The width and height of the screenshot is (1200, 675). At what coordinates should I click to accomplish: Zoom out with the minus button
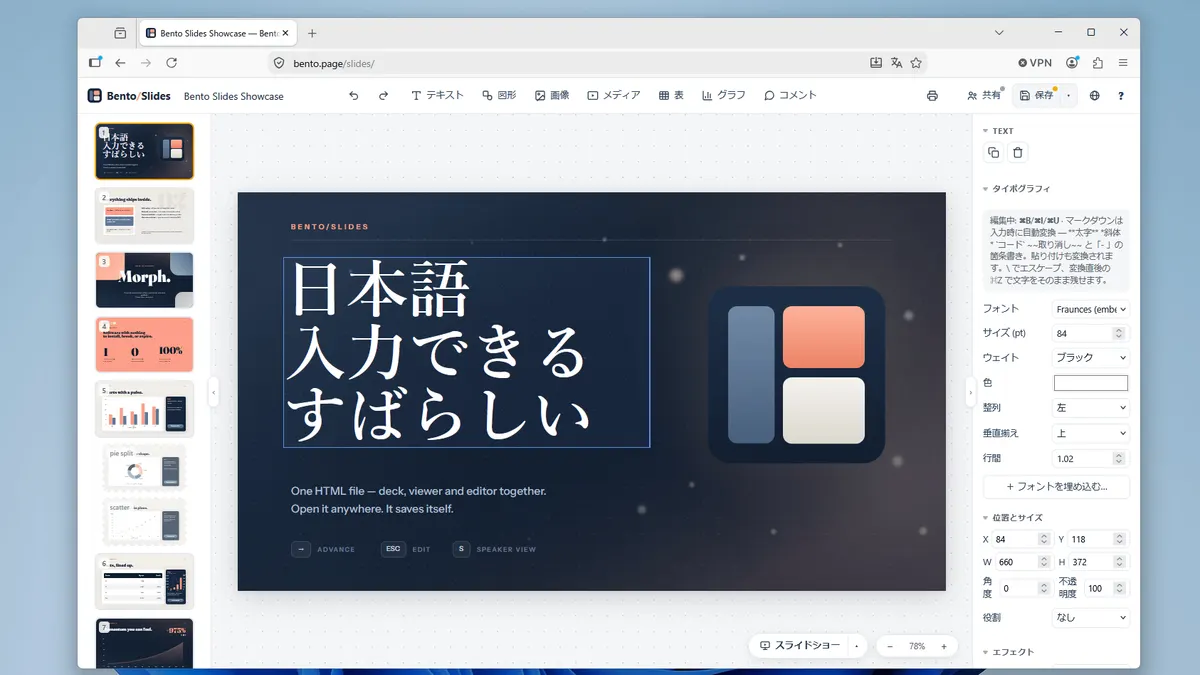click(890, 646)
